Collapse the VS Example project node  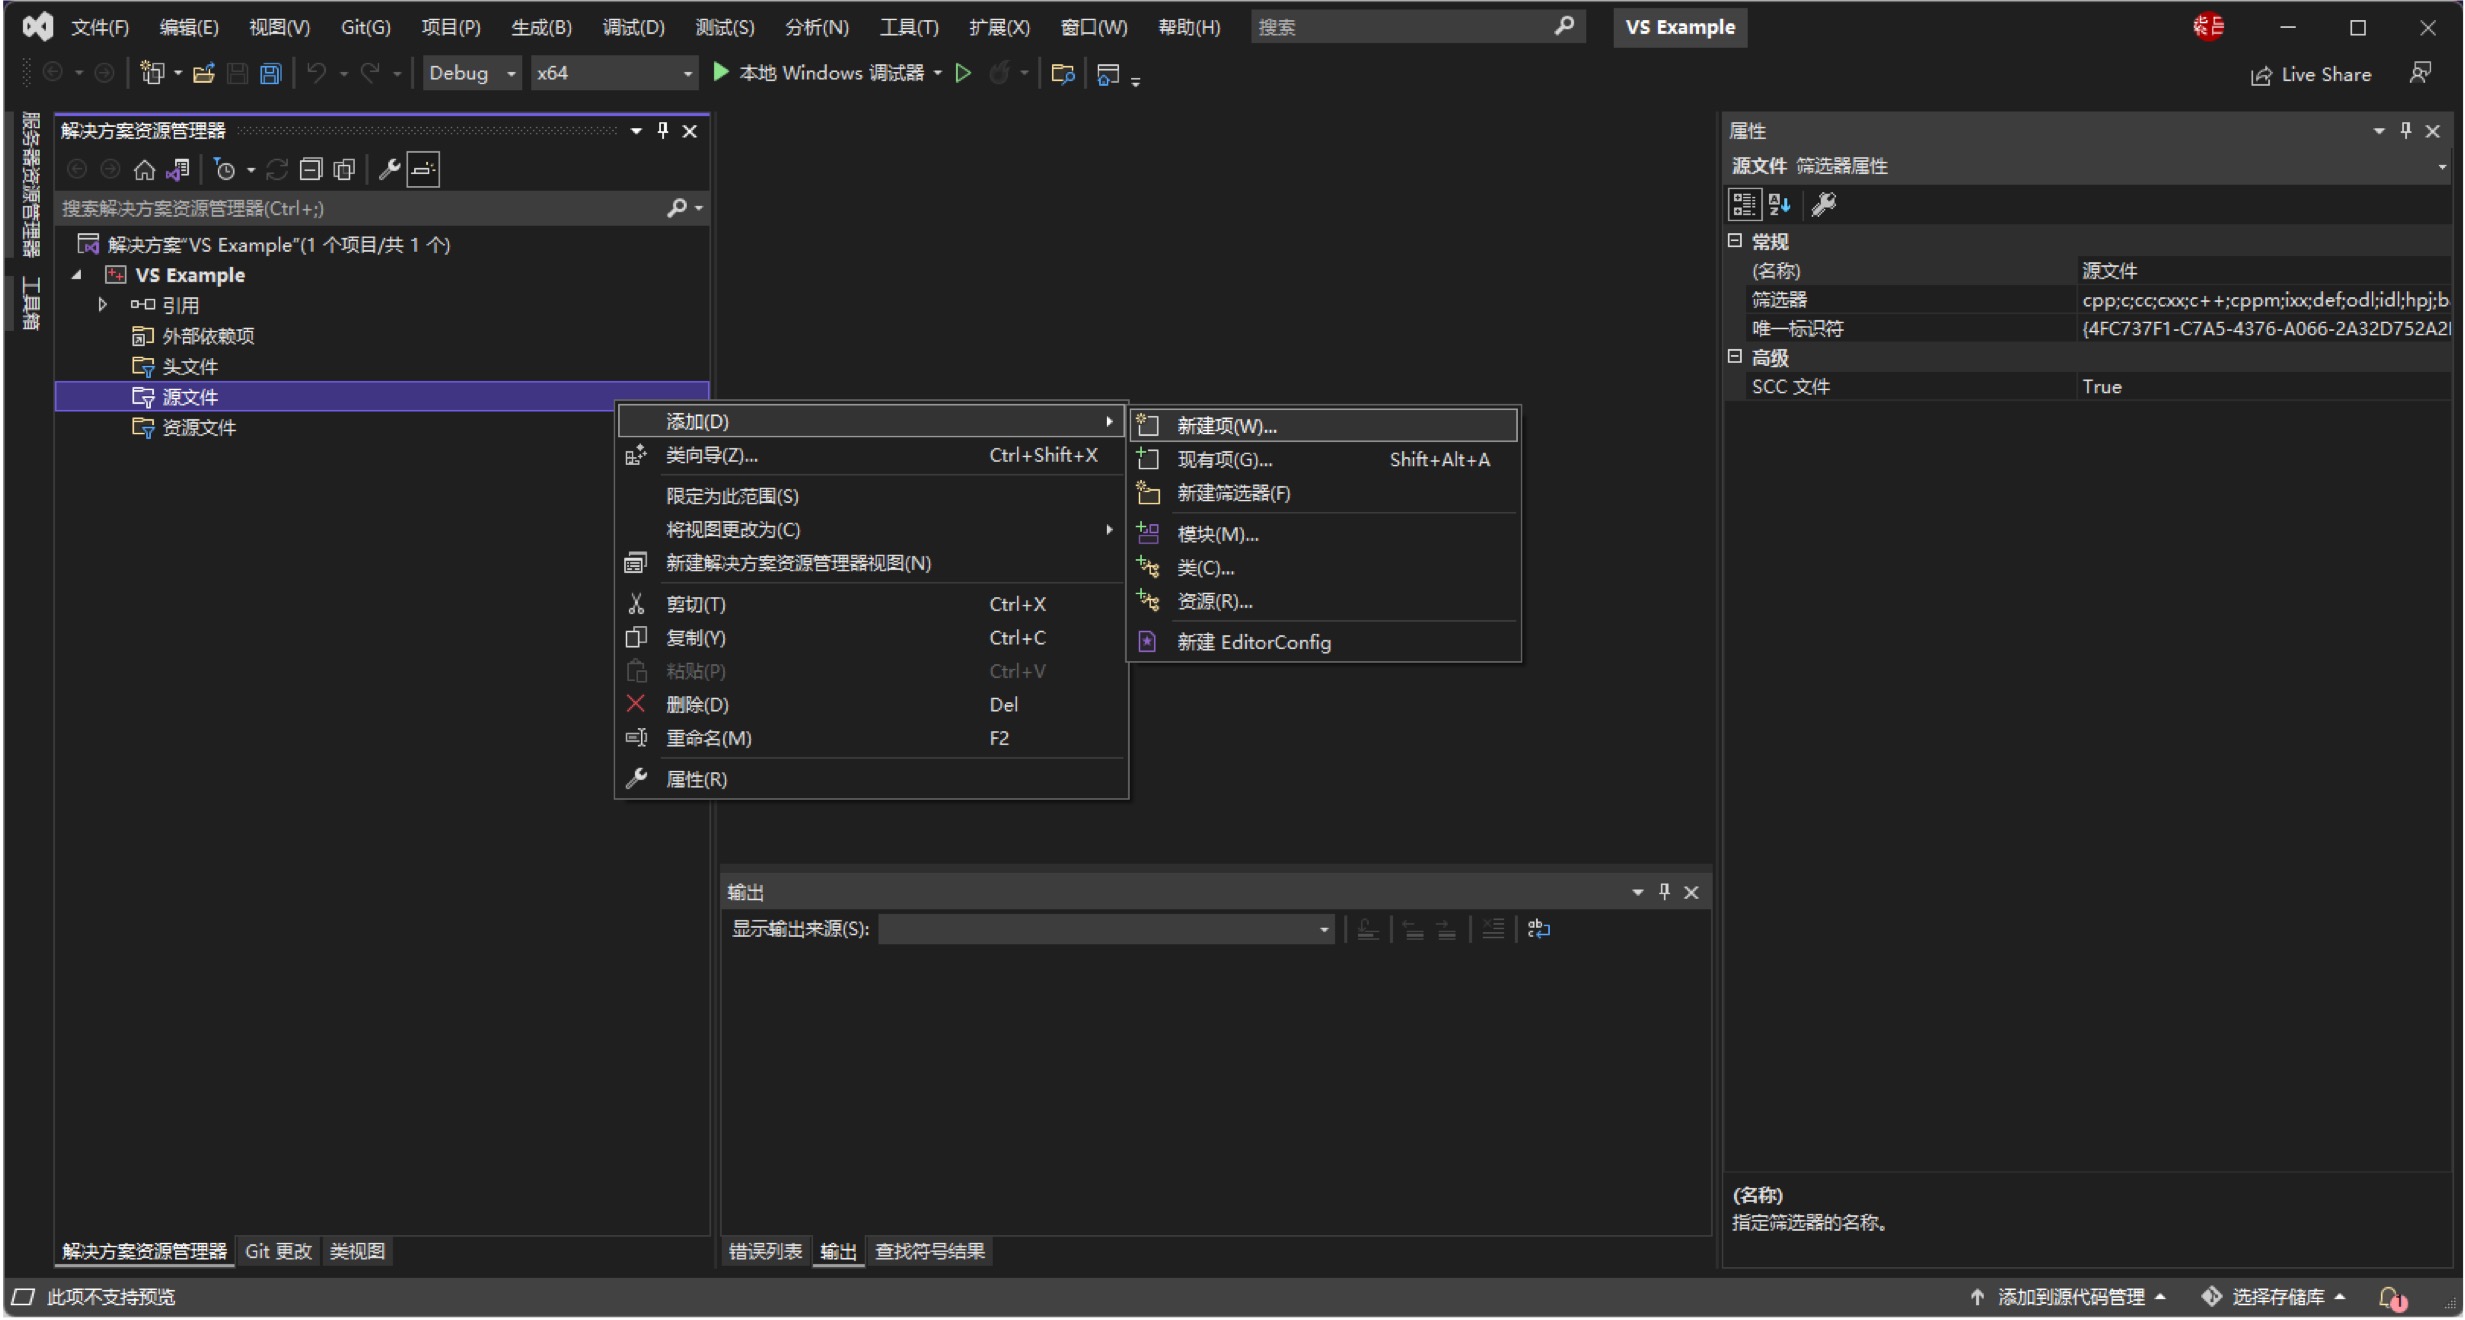point(77,275)
